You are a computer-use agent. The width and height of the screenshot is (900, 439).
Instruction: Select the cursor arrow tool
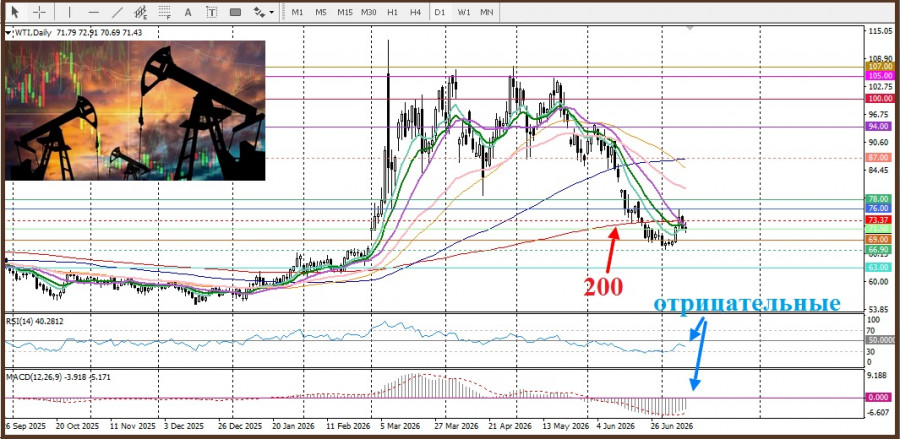[15, 11]
